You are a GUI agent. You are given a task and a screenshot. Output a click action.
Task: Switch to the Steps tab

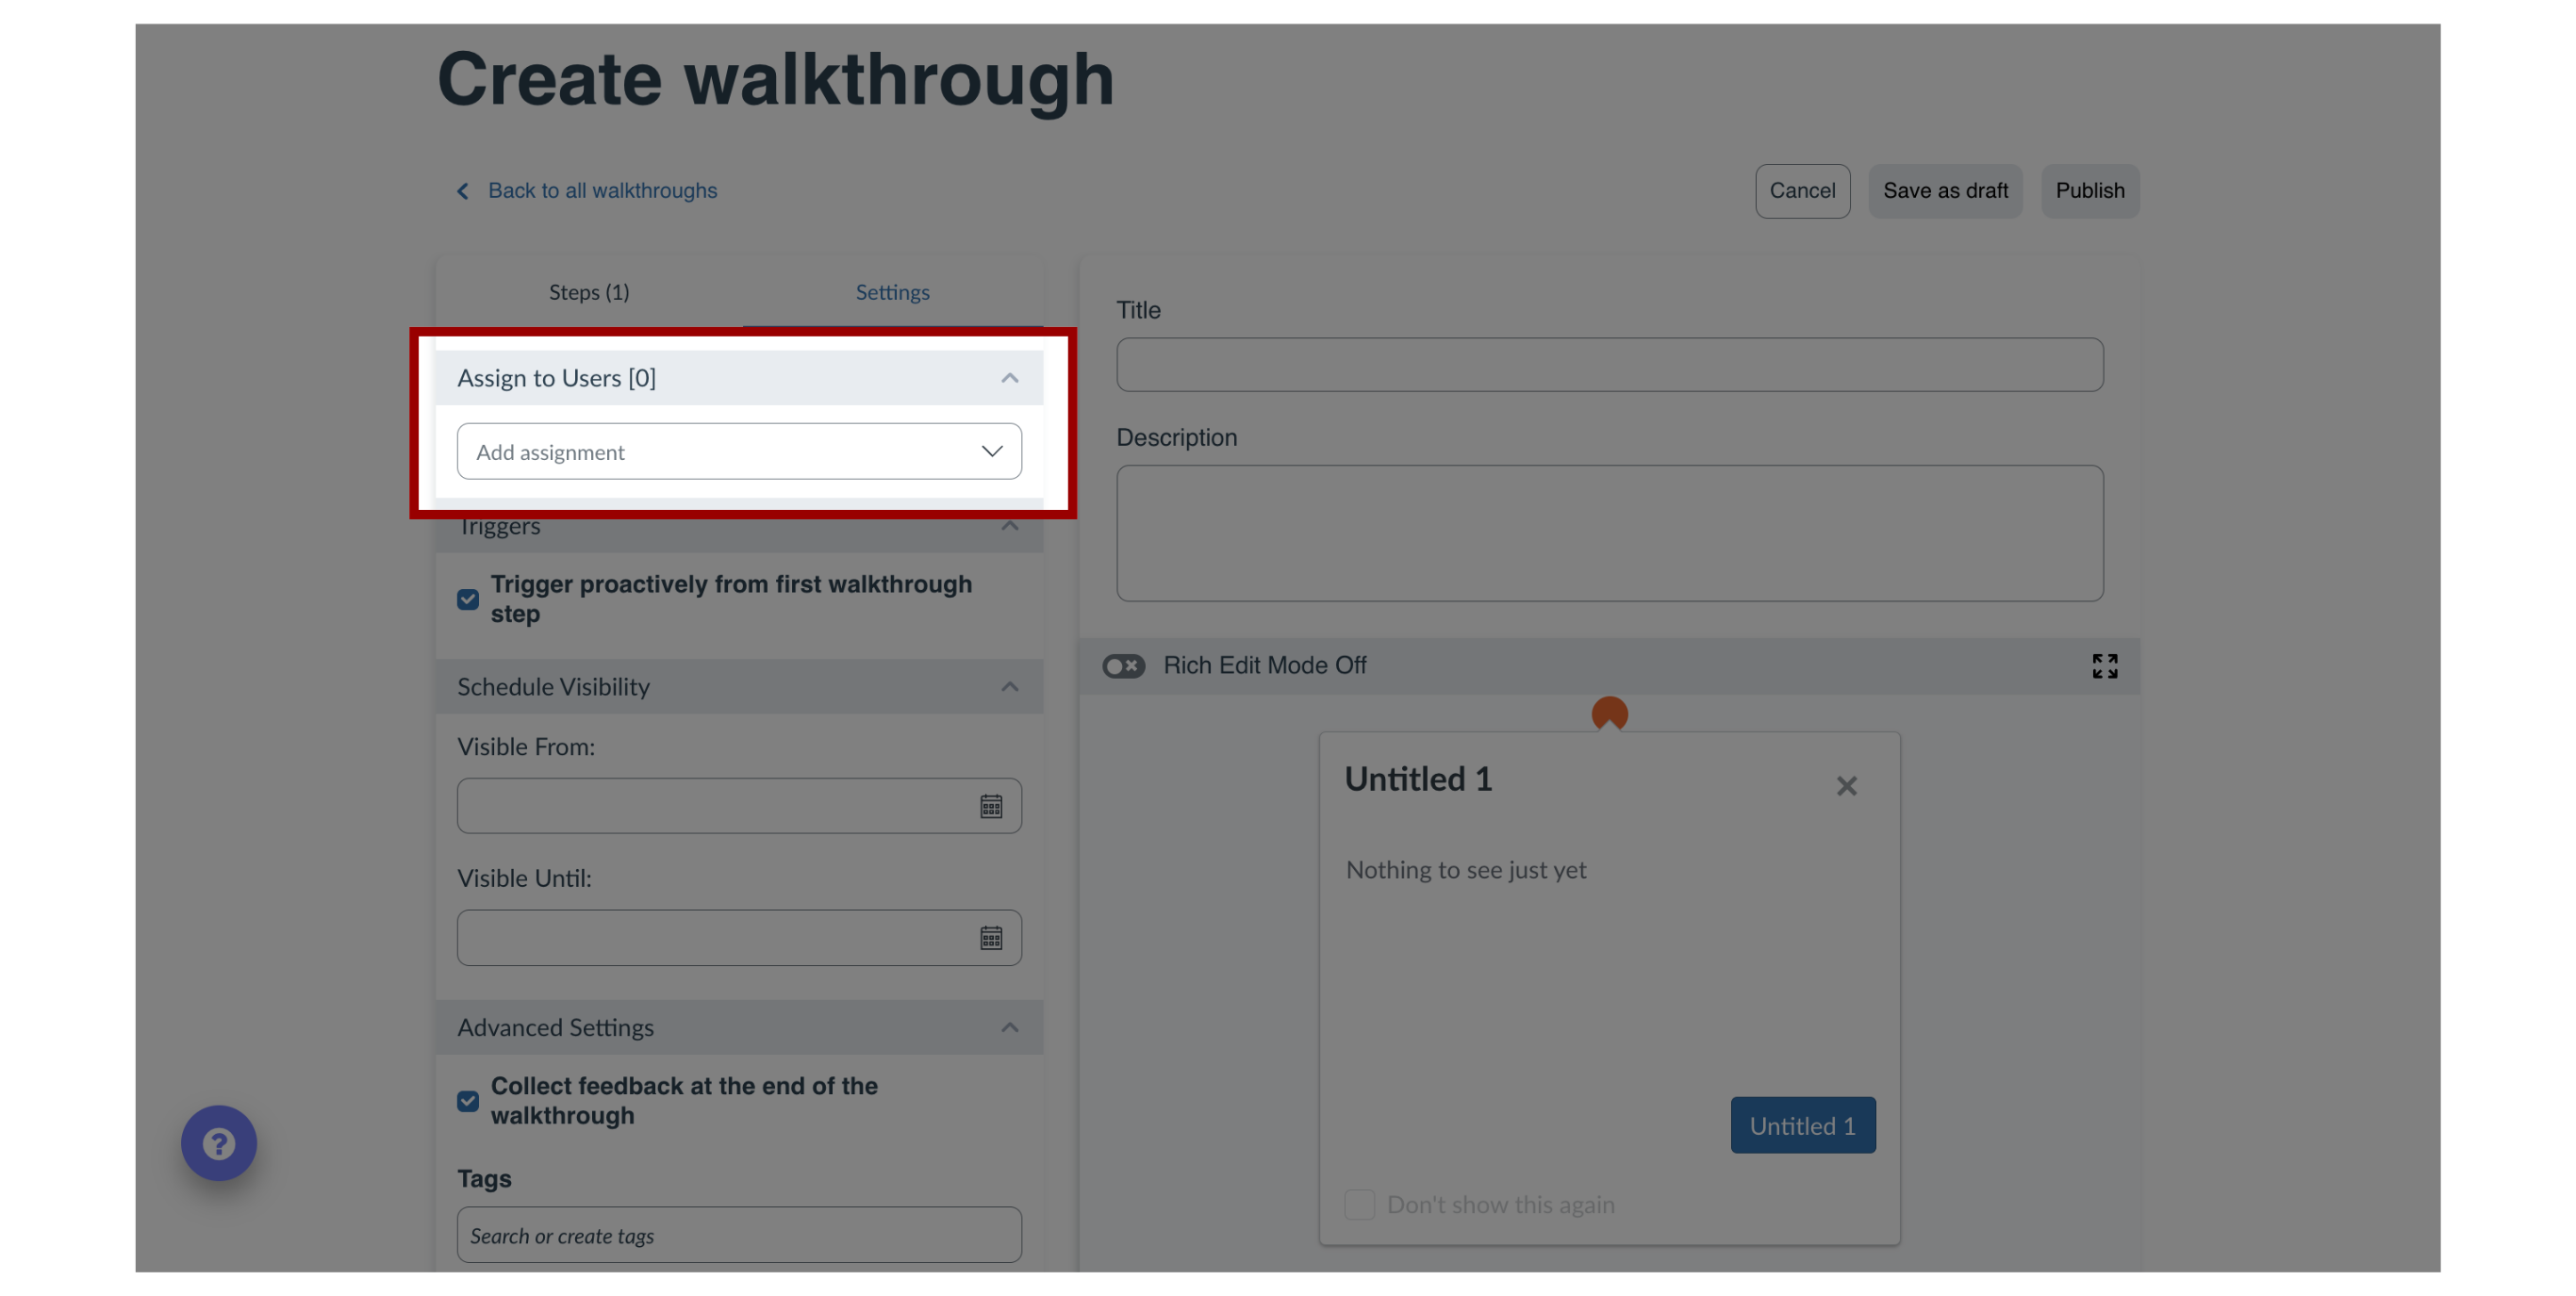pyautogui.click(x=588, y=291)
